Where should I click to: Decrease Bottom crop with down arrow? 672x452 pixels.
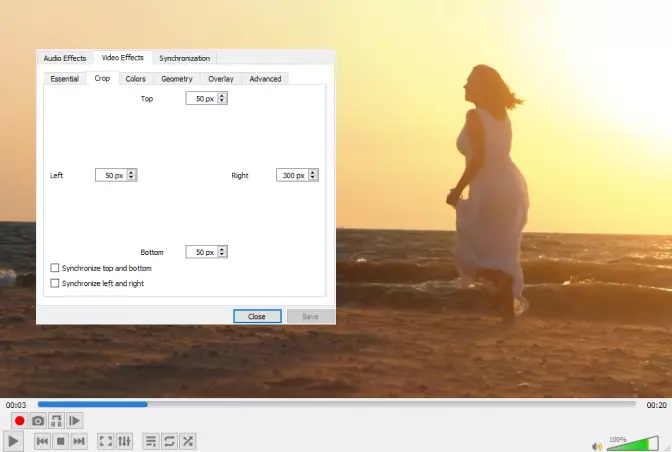(222, 255)
